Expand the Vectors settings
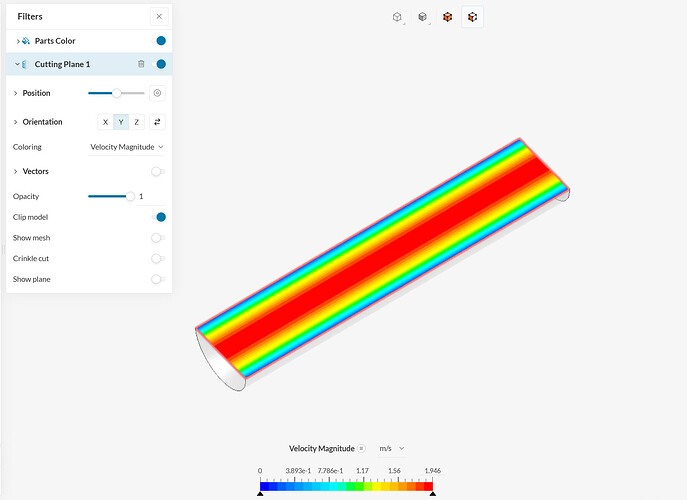 tap(16, 171)
